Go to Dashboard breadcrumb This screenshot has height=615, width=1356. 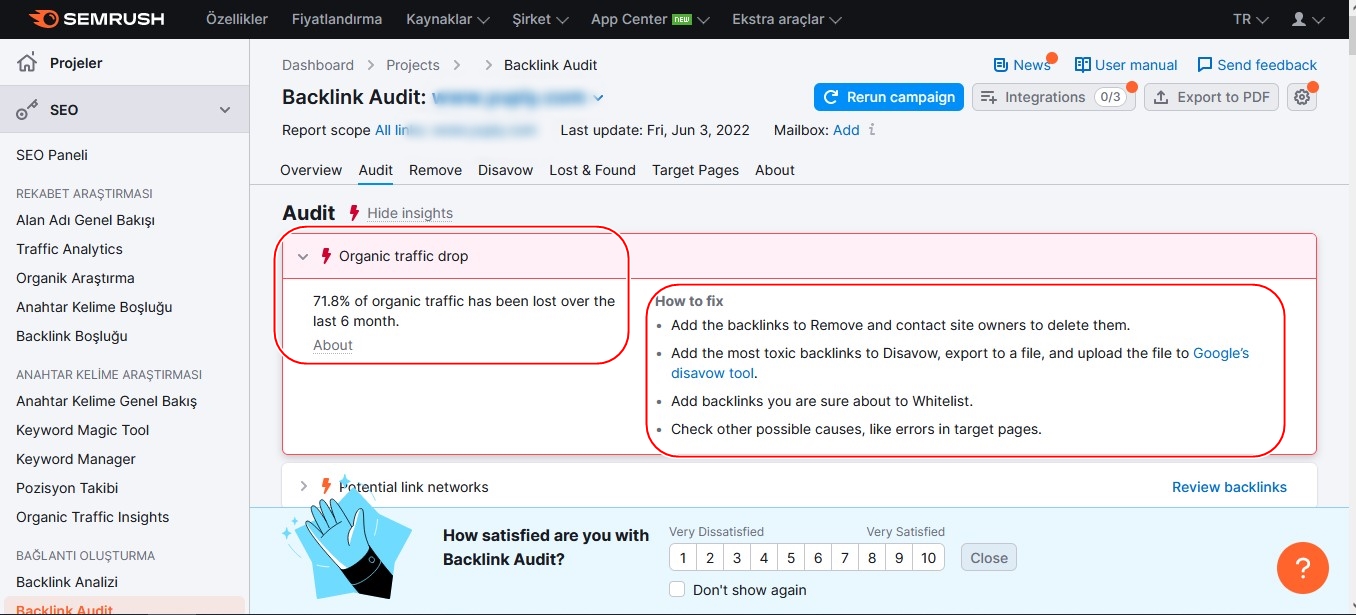coord(318,65)
